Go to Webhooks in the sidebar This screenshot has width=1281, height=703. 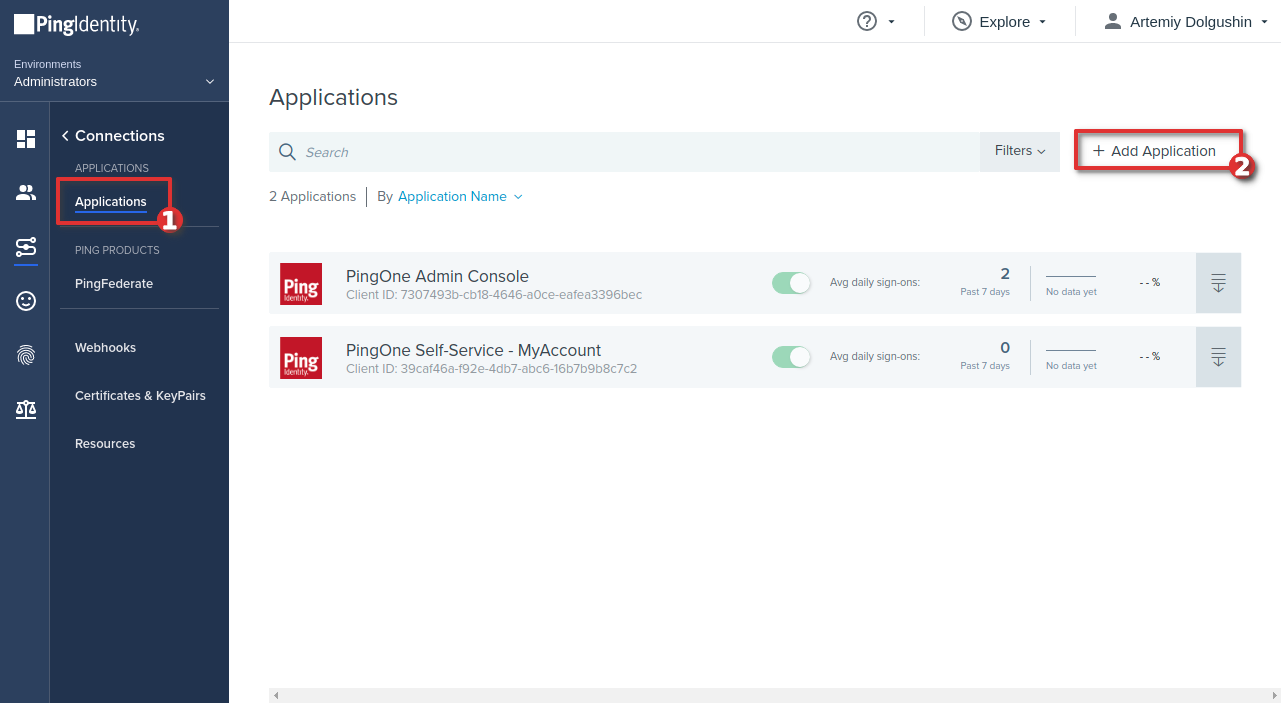pyautogui.click(x=105, y=348)
